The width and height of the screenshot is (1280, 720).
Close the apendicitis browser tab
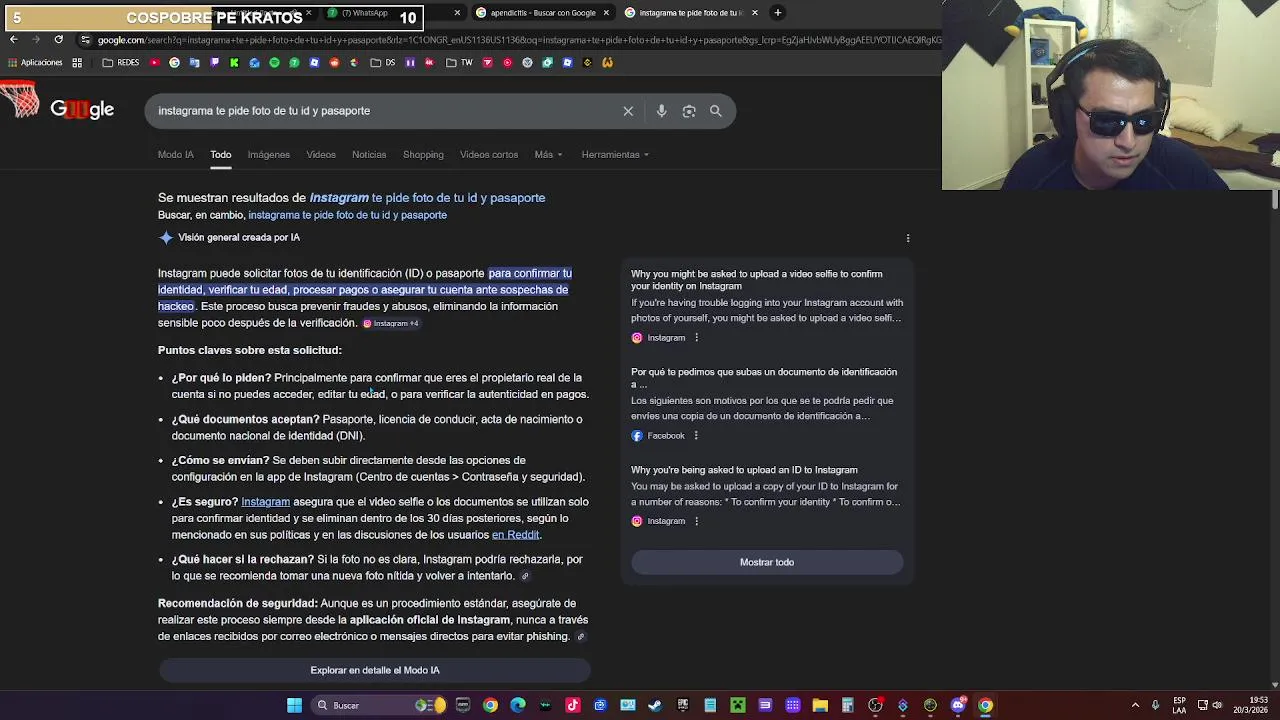pos(606,13)
